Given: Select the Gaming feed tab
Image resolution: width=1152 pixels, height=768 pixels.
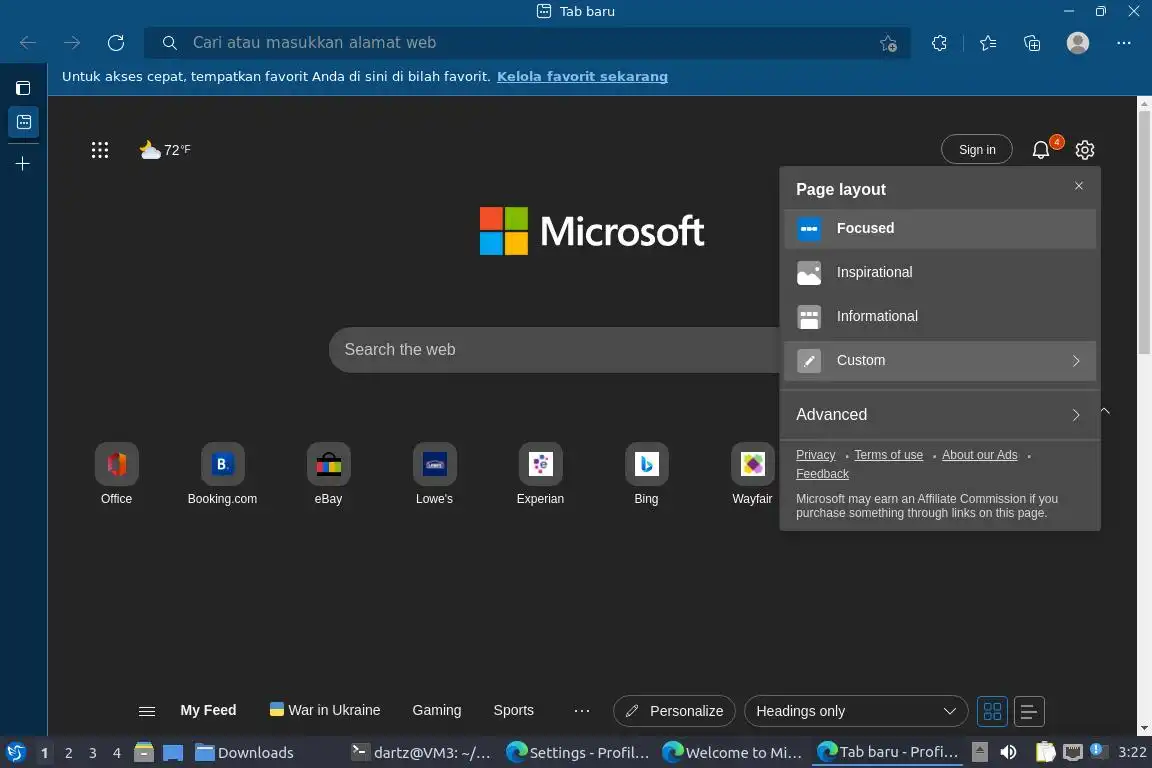Looking at the screenshot, I should [436, 710].
